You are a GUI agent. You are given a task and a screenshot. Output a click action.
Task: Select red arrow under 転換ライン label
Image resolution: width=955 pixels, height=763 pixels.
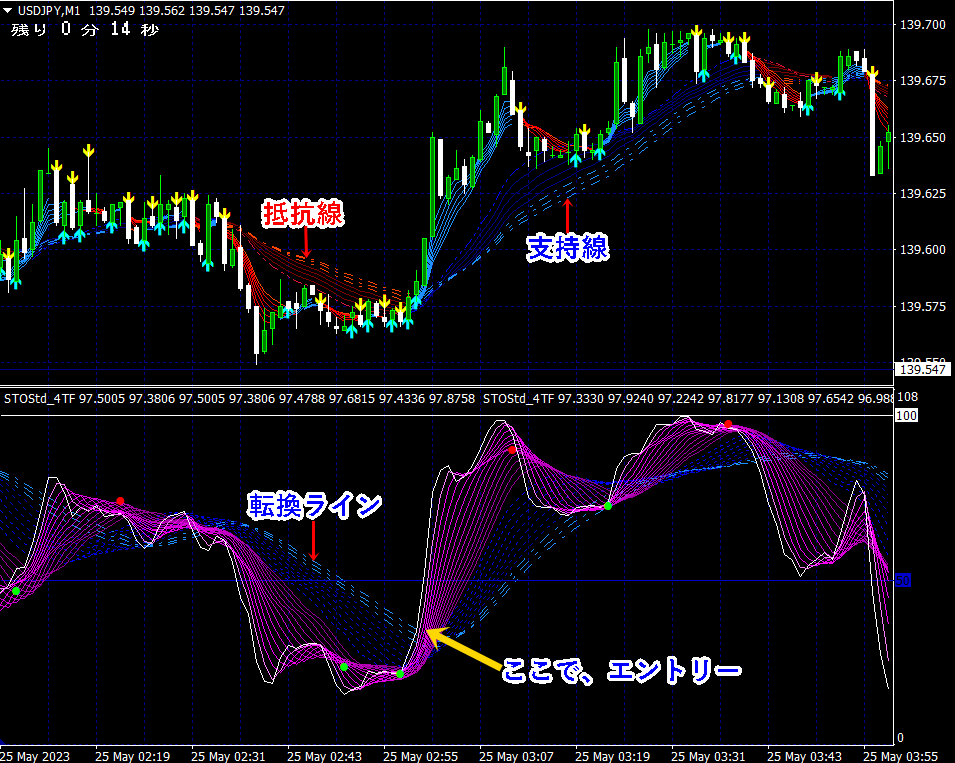[313, 541]
